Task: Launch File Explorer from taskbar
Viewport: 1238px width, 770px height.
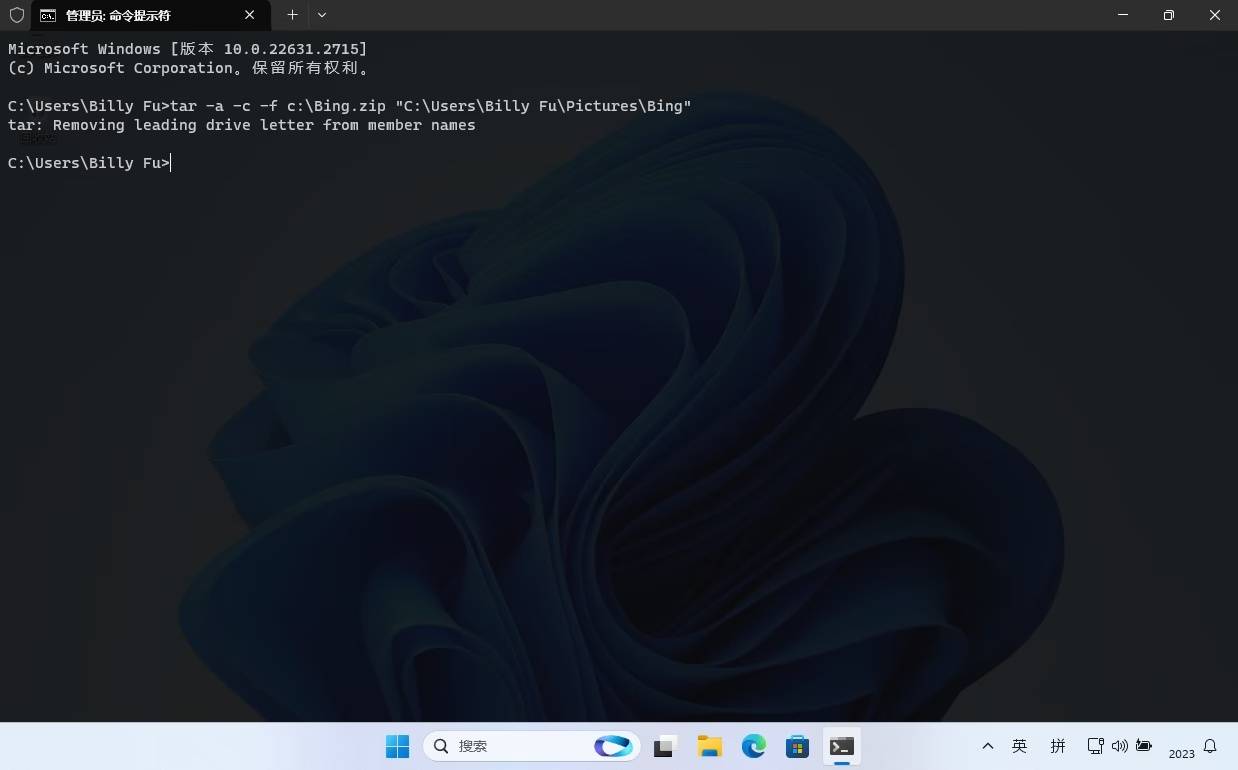Action: coord(710,746)
